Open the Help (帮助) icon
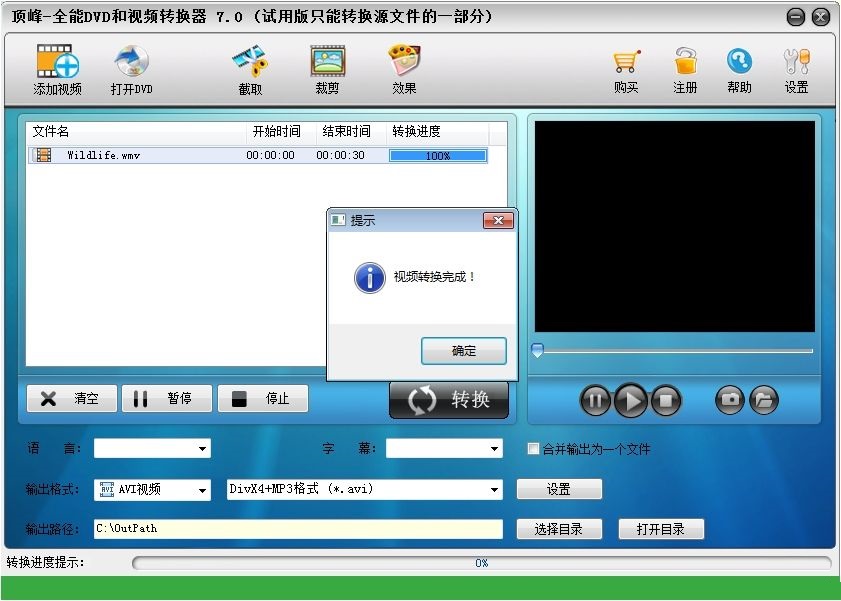Image resolution: width=841 pixels, height=601 pixels. (x=739, y=63)
